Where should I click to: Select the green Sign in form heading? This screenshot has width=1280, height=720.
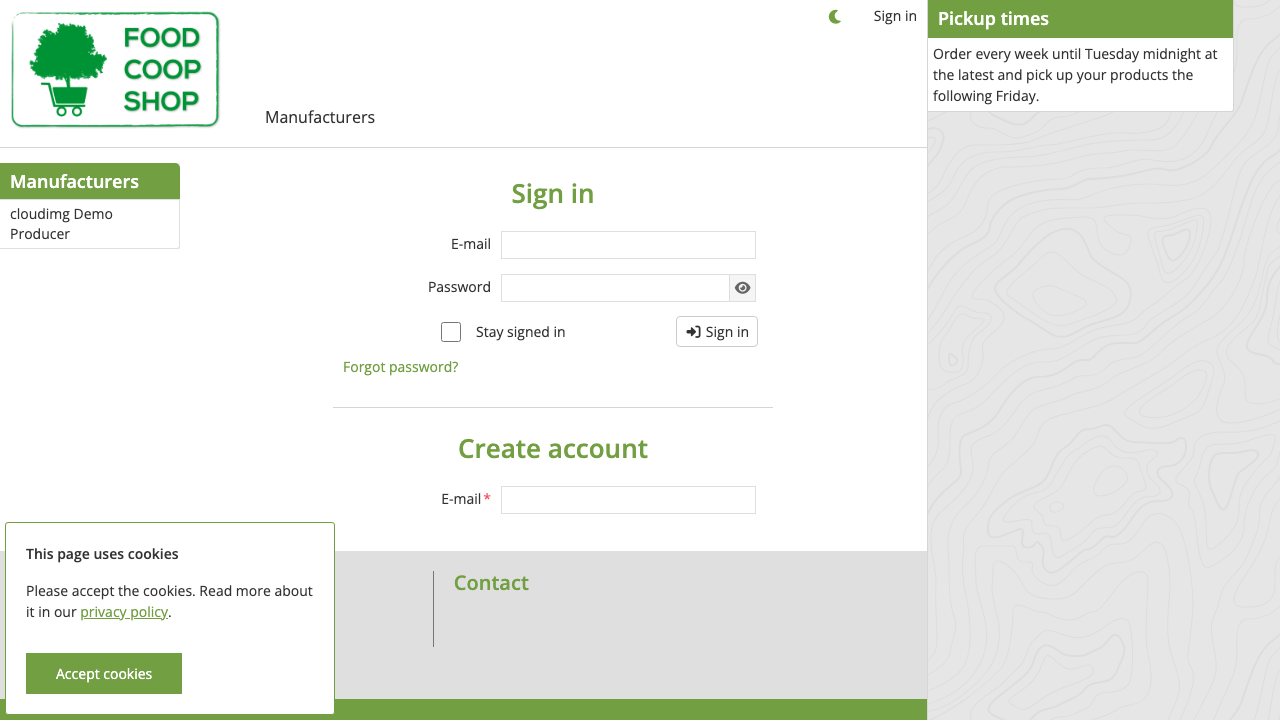[553, 193]
